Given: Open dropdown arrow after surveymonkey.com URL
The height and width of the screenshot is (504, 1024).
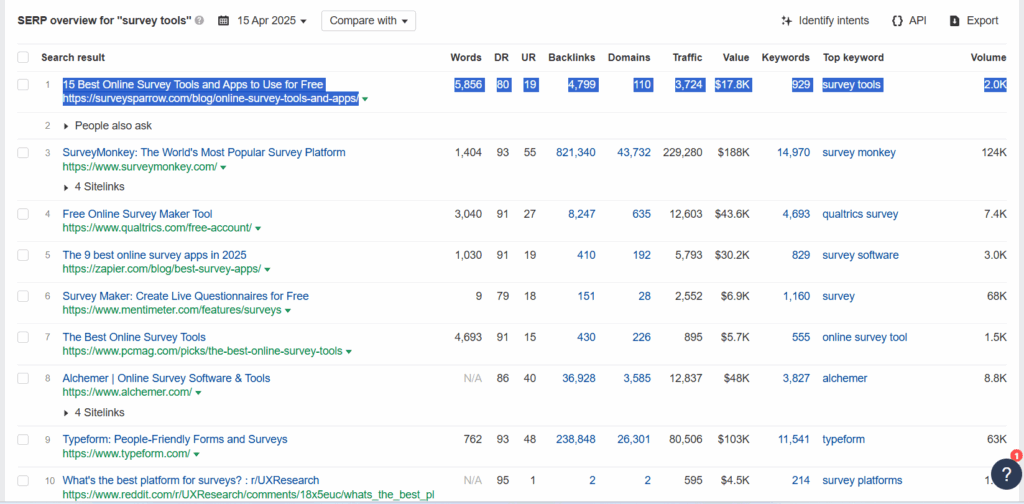Looking at the screenshot, I should point(223,168).
